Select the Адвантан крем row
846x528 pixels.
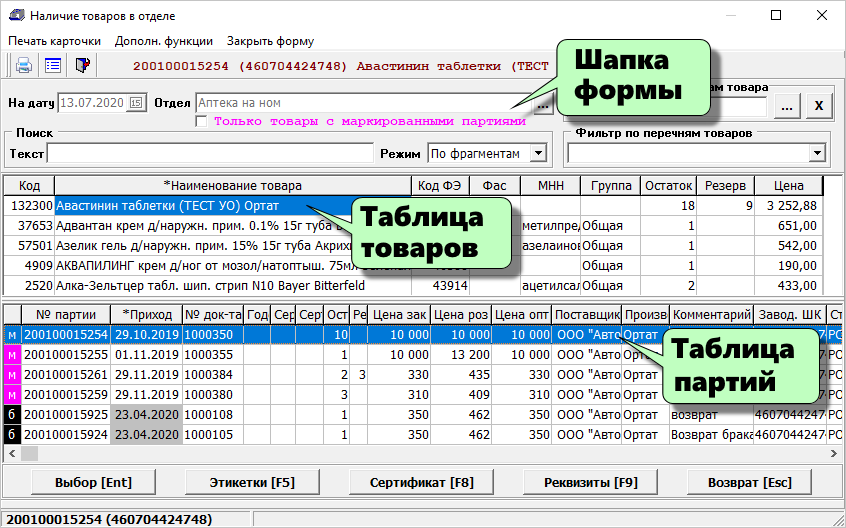[x=413, y=225]
